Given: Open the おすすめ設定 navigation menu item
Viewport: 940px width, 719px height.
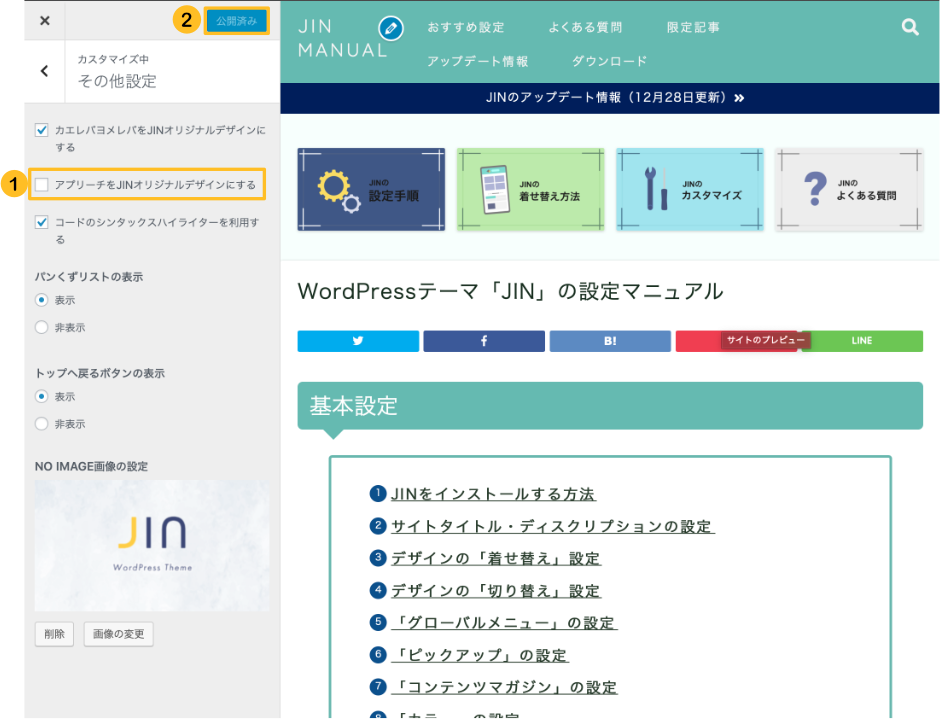Looking at the screenshot, I should (x=466, y=27).
